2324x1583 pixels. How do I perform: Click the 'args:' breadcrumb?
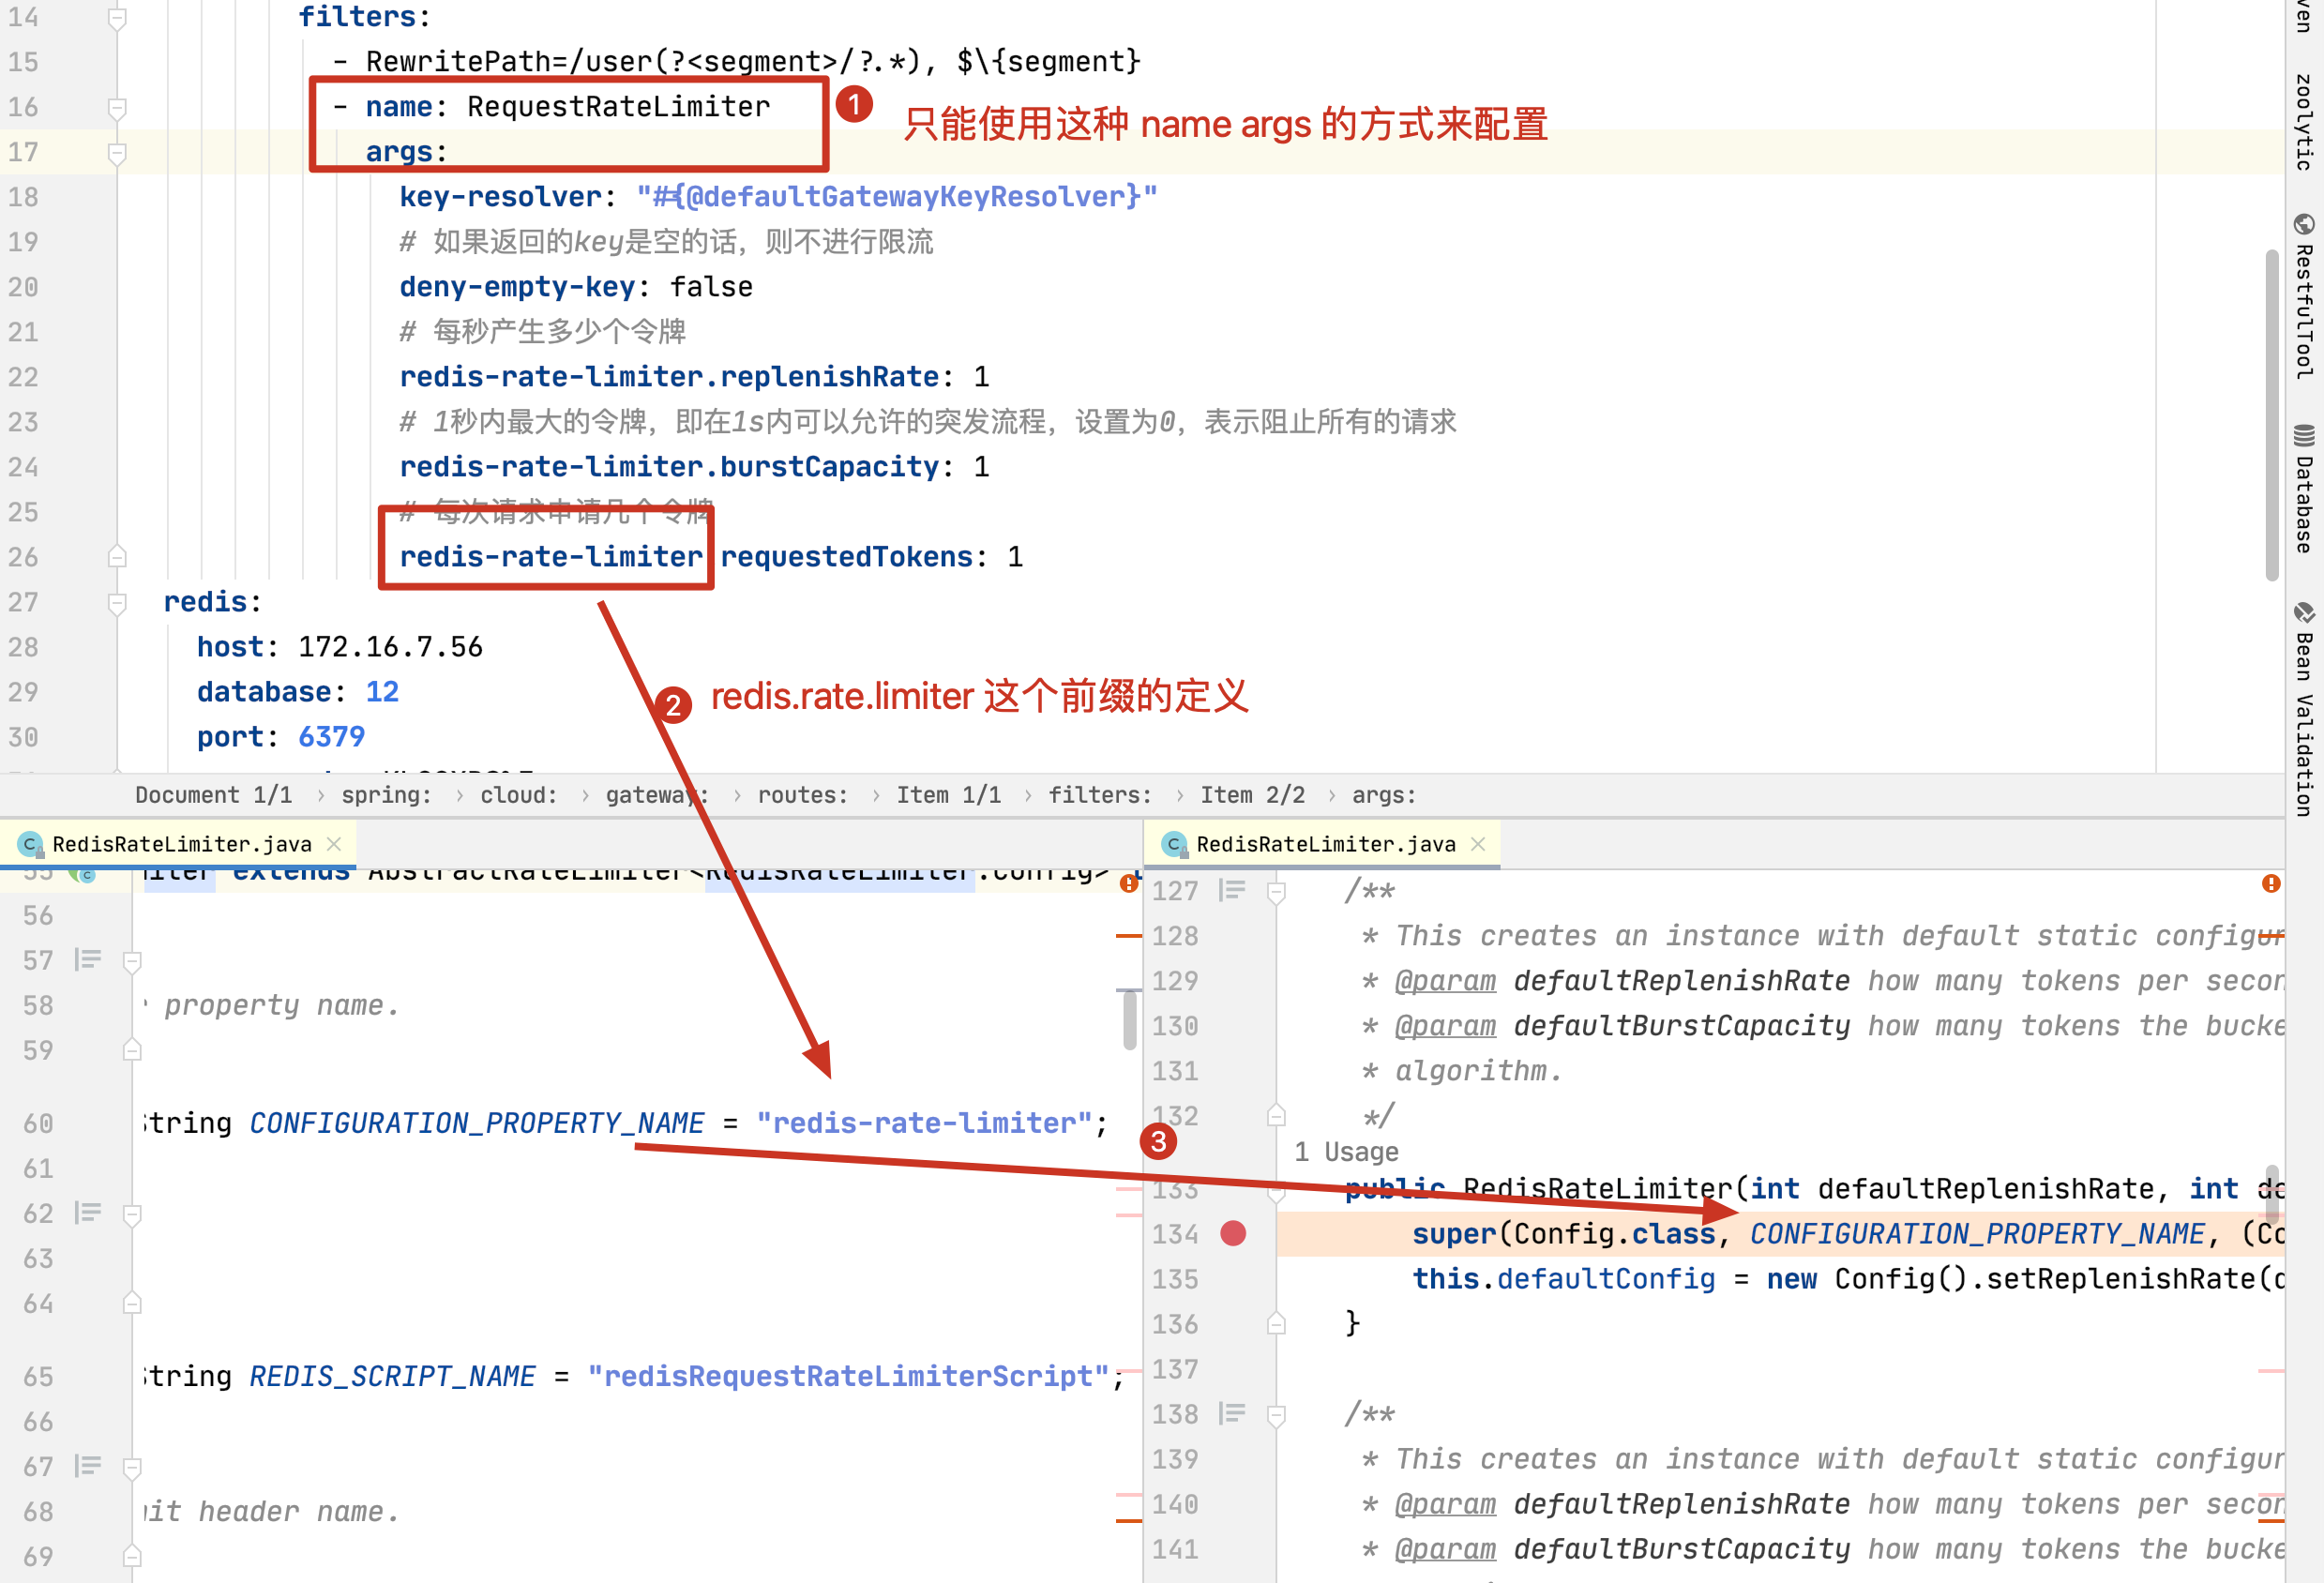coord(1384,795)
